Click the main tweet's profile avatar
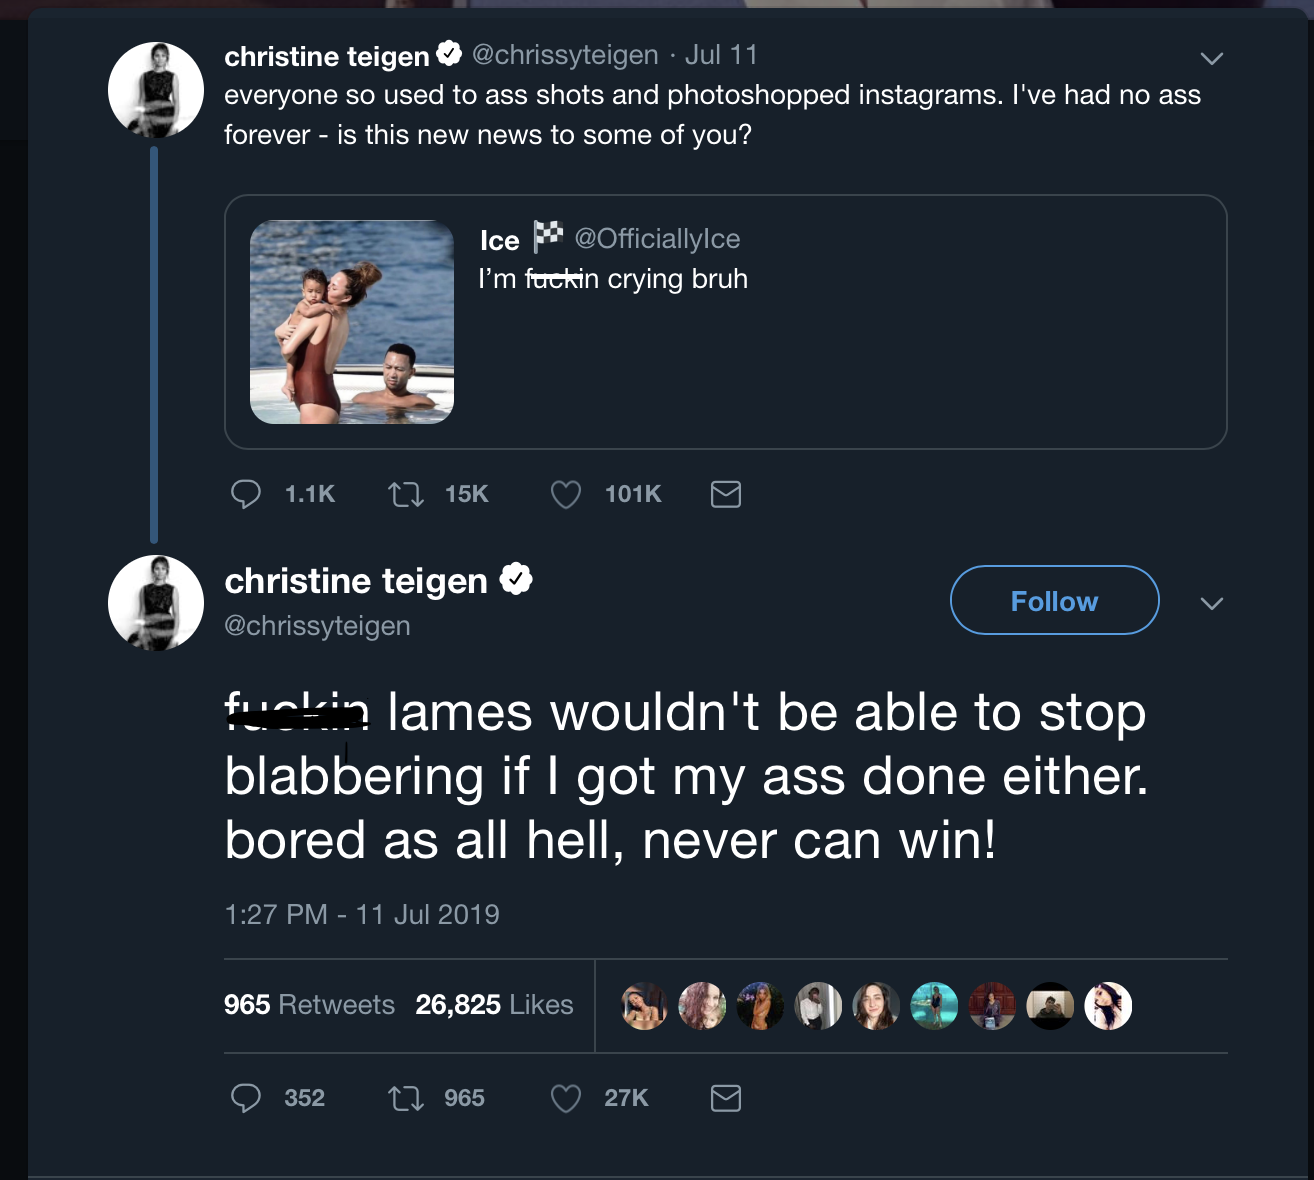Viewport: 1314px width, 1180px height. point(156,603)
